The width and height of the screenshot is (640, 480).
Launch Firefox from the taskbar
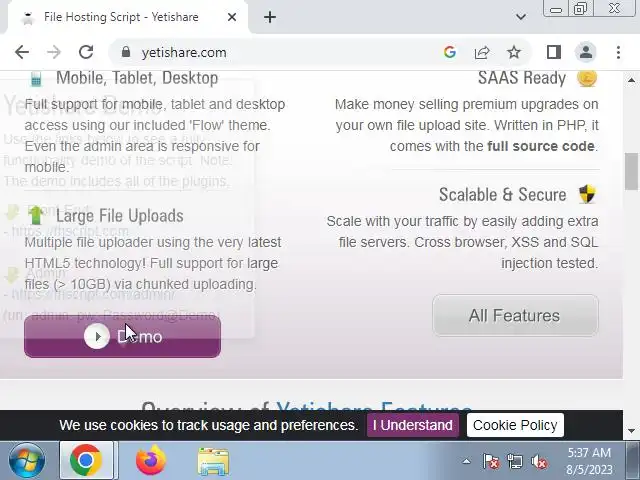click(x=151, y=460)
